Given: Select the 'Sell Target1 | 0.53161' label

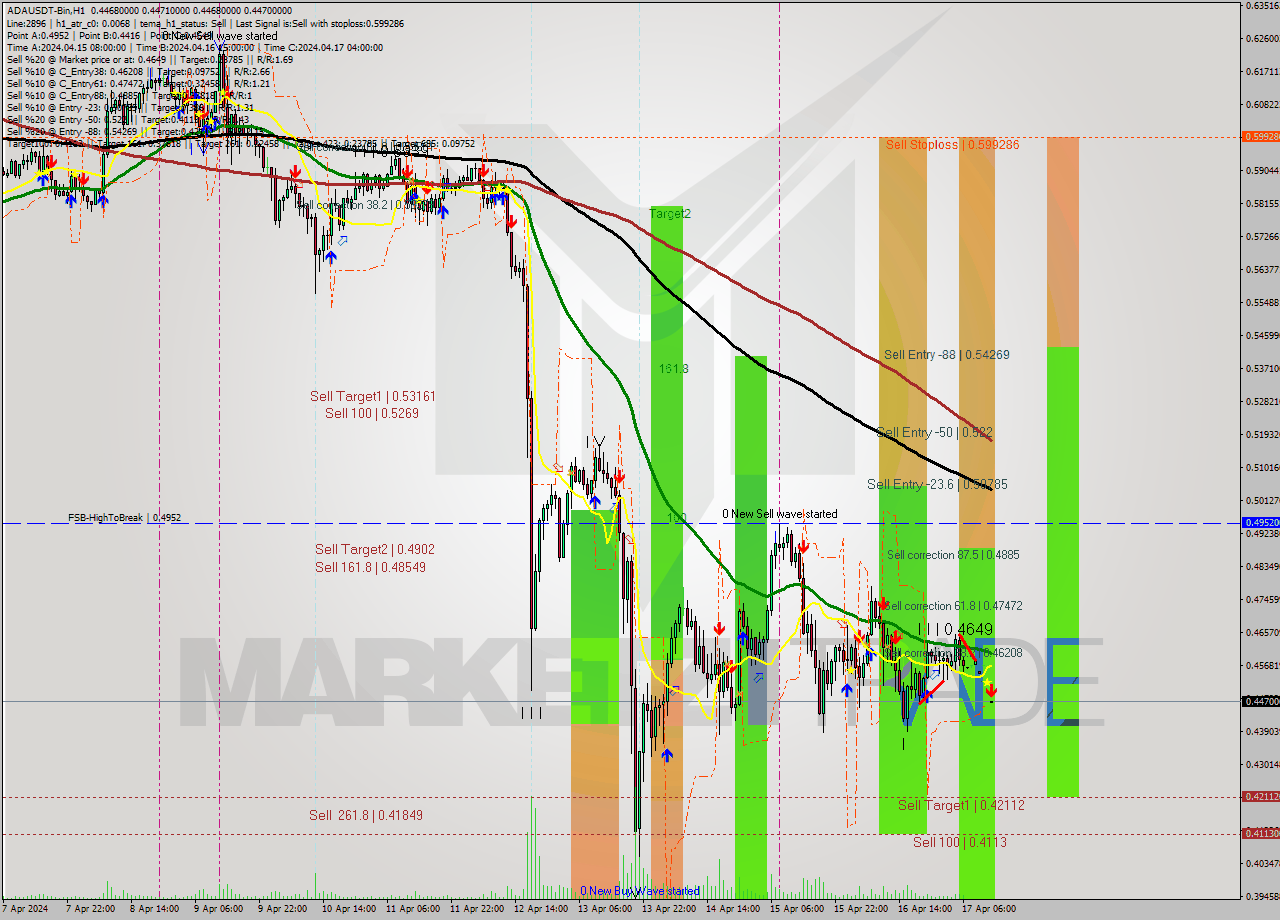Looking at the screenshot, I should (373, 396).
